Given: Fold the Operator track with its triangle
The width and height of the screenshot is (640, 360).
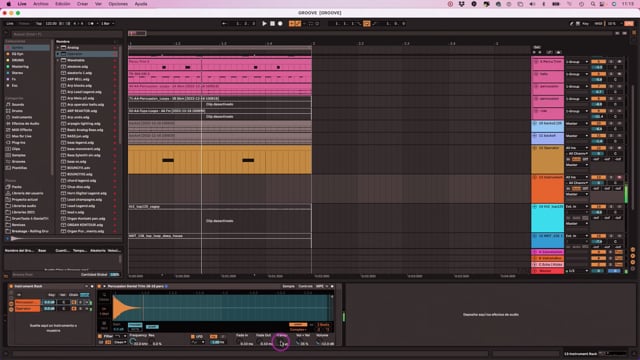Looking at the screenshot, I should click(535, 148).
